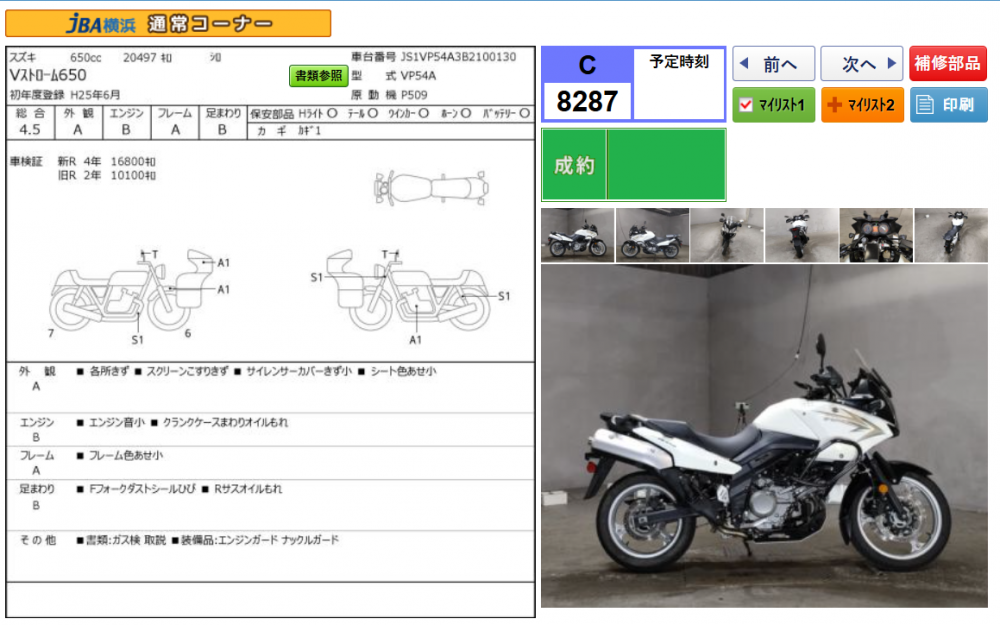Click the note 書類:ガス検 取説
This screenshot has height=625, width=1000.
pyautogui.click(x=126, y=540)
